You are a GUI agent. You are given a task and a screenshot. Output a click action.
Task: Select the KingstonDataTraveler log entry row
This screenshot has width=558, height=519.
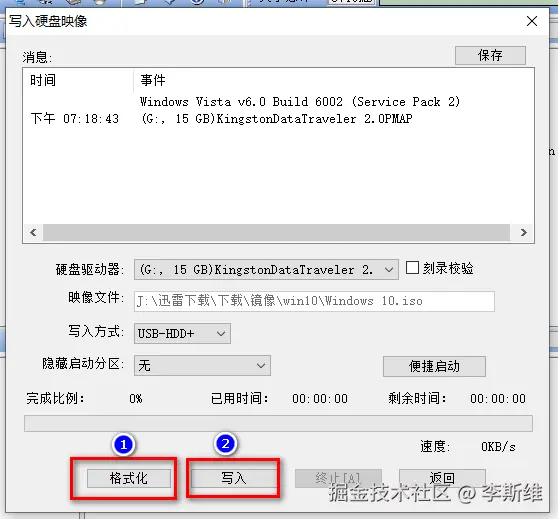click(278, 119)
